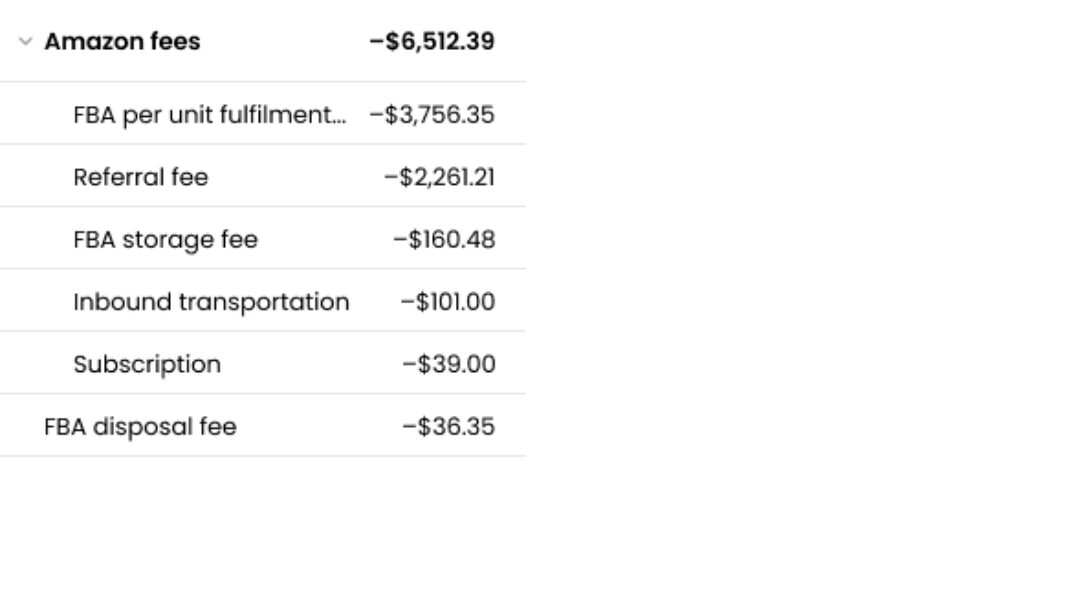Screen dimensions: 1080x608
Task: Select the −$160.48 storage fee amount
Action: [444, 240]
